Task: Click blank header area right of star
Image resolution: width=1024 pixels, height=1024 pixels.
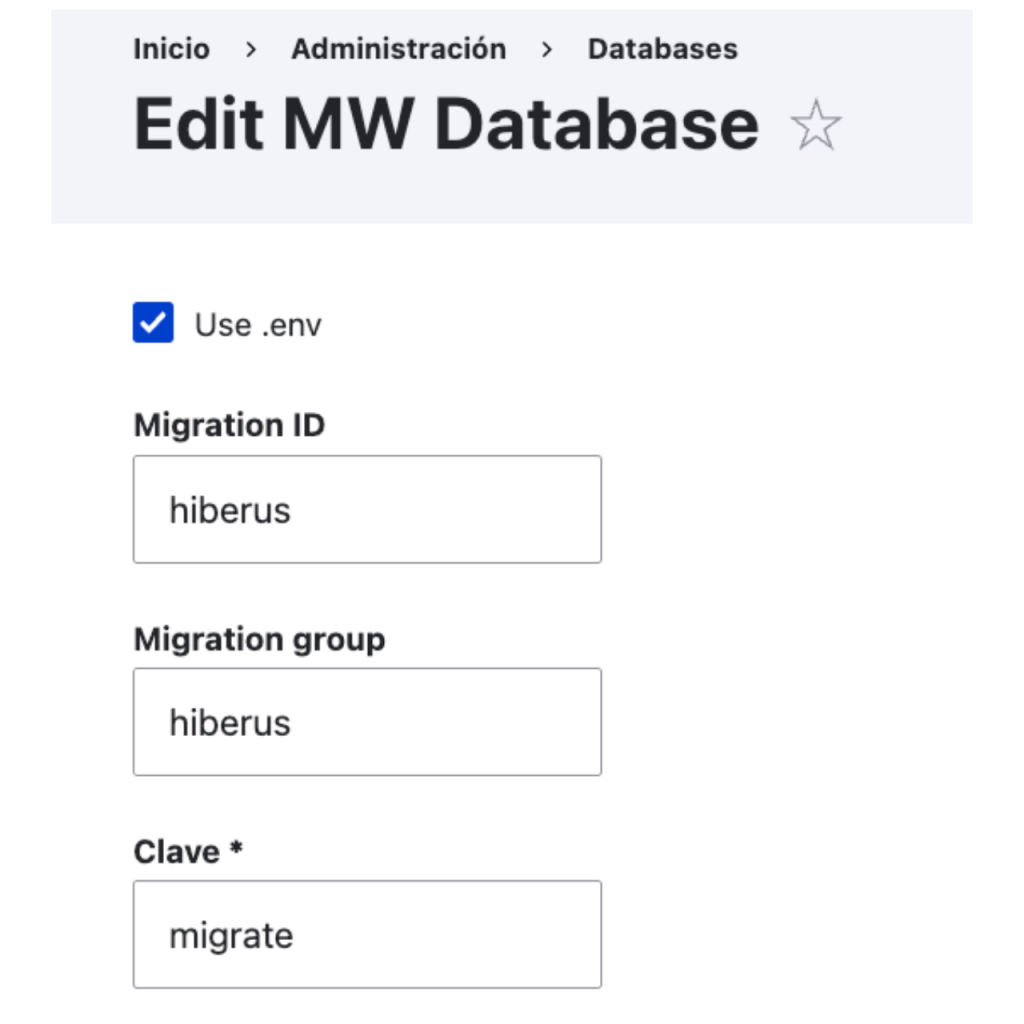Action: (910, 127)
